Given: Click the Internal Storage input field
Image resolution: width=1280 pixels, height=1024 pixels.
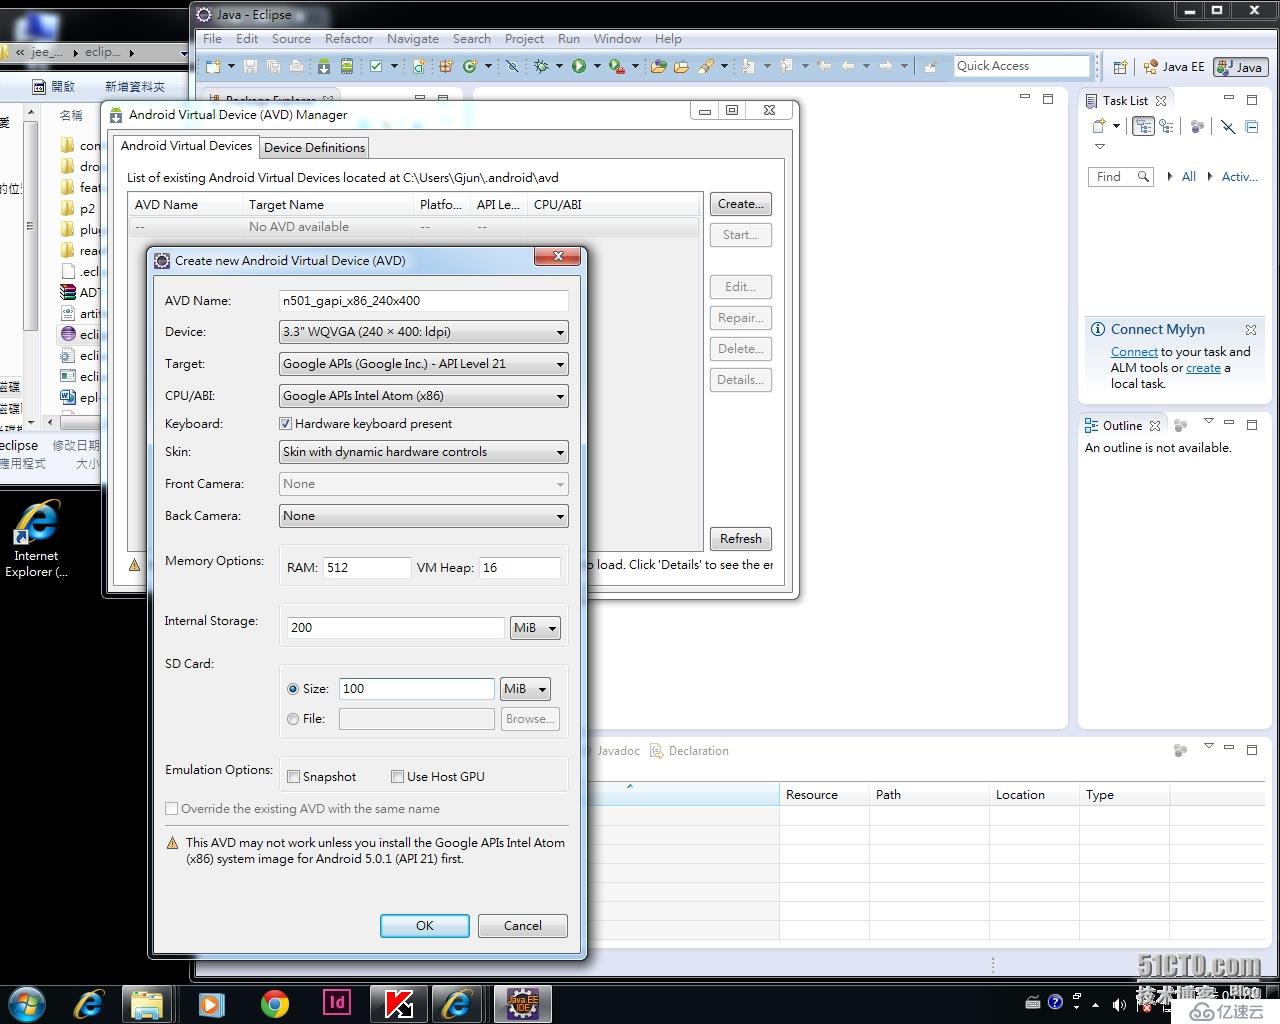Looking at the screenshot, I should tap(395, 628).
